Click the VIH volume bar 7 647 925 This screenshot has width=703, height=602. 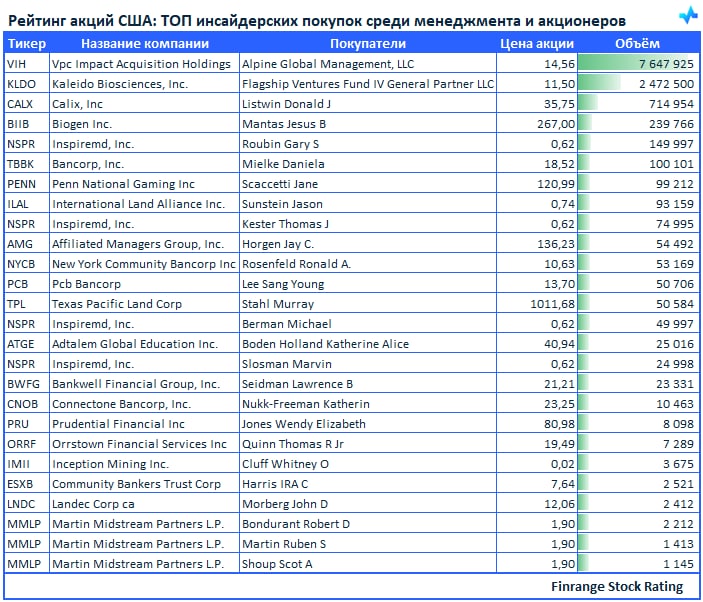pyautogui.click(x=638, y=64)
